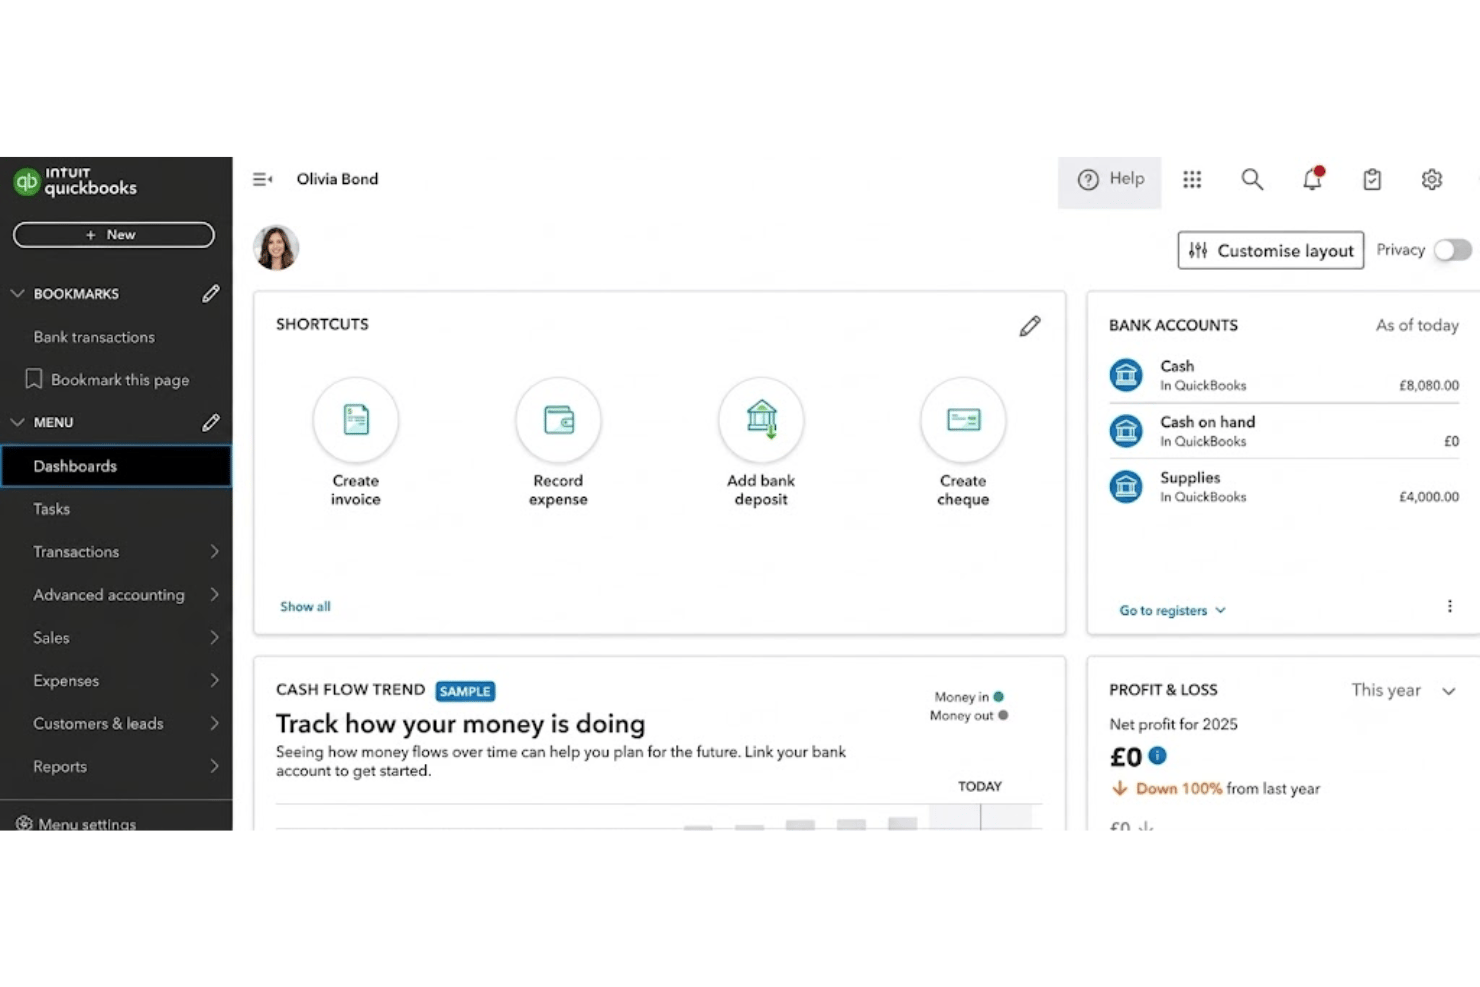Click Customise layout button
1480x987 pixels.
coord(1271,251)
